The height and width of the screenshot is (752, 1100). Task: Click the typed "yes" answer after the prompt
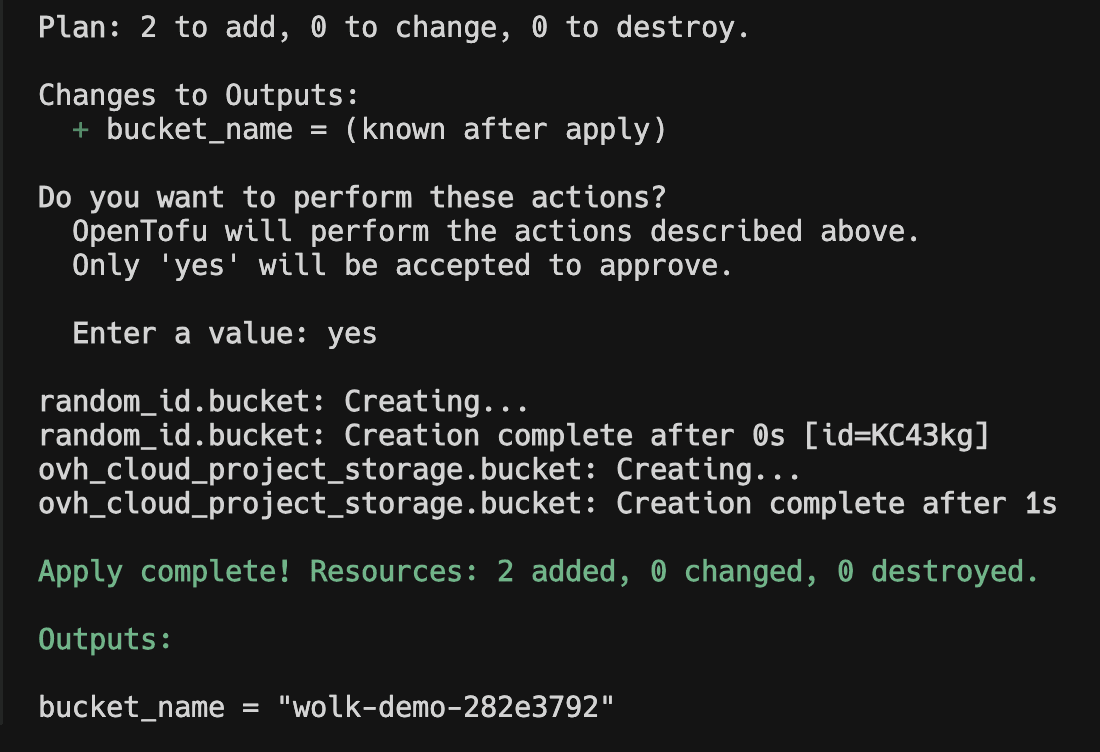coord(352,333)
